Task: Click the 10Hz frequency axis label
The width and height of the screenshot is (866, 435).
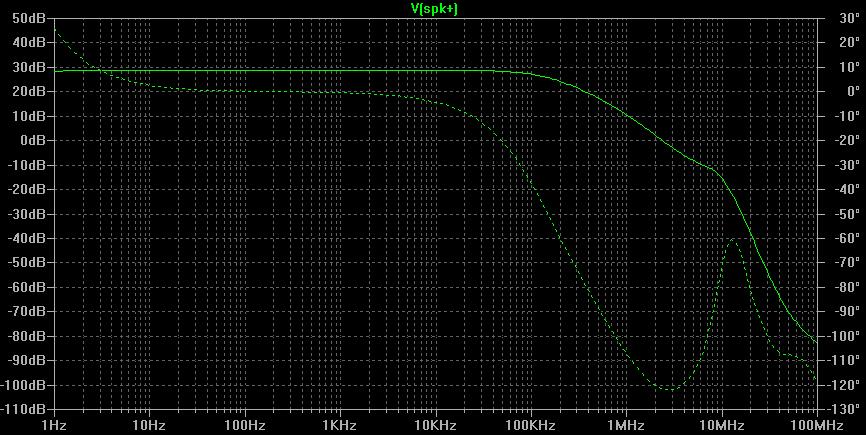Action: click(150, 426)
